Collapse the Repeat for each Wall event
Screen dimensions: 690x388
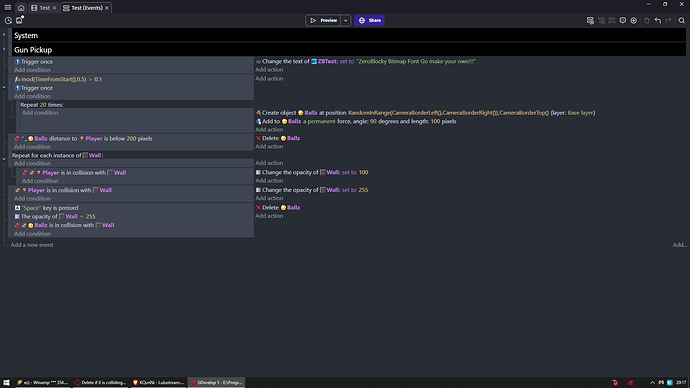coord(4,159)
